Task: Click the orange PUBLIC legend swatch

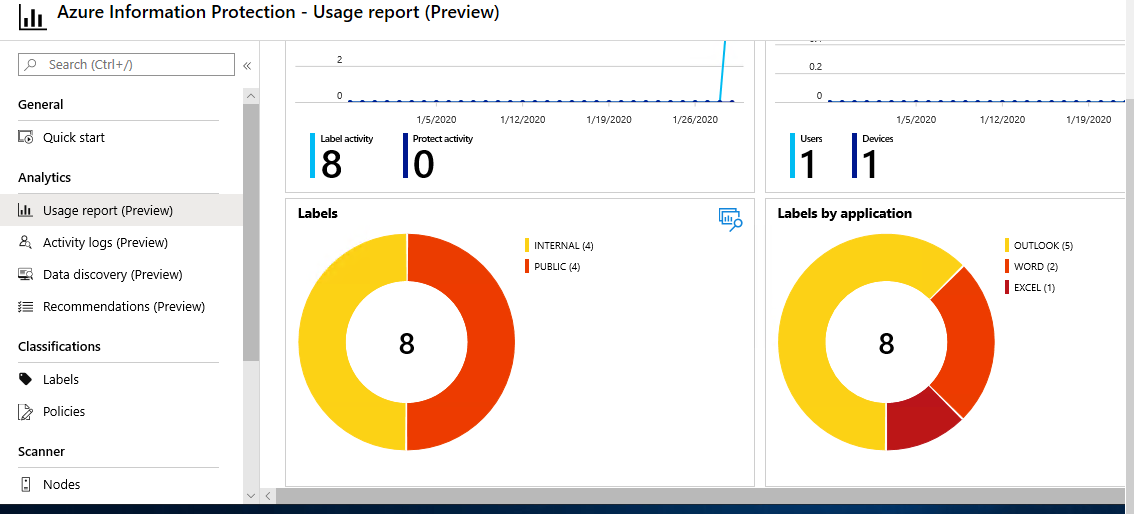Action: pos(527,267)
